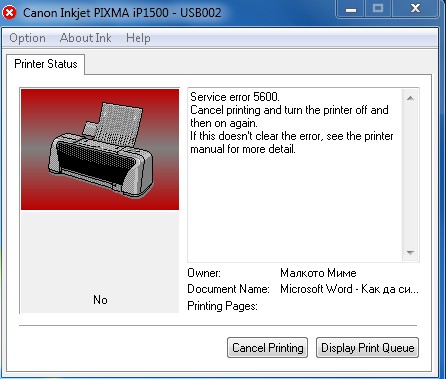446x379 pixels.
Task: Click the Cancel Printing button
Action: point(267,348)
